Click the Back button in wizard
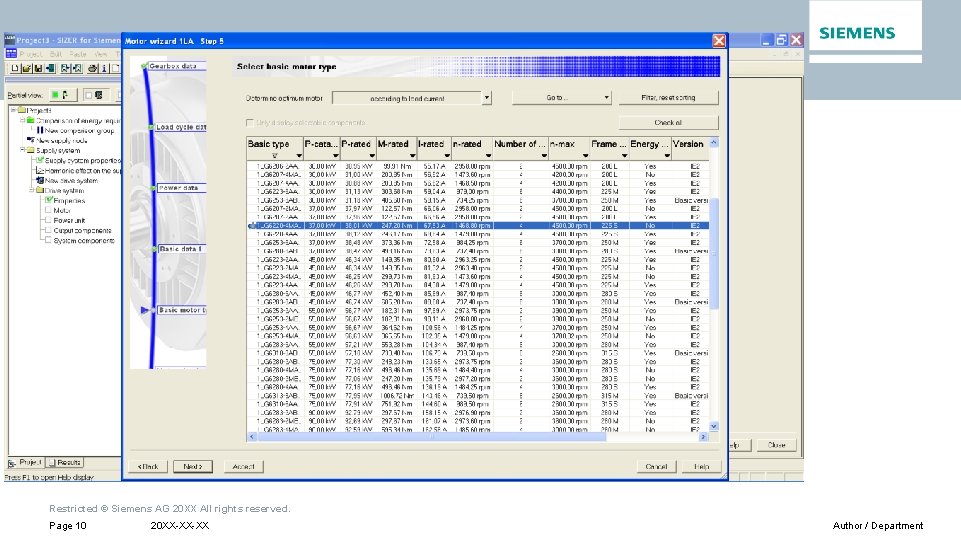 coord(148,466)
